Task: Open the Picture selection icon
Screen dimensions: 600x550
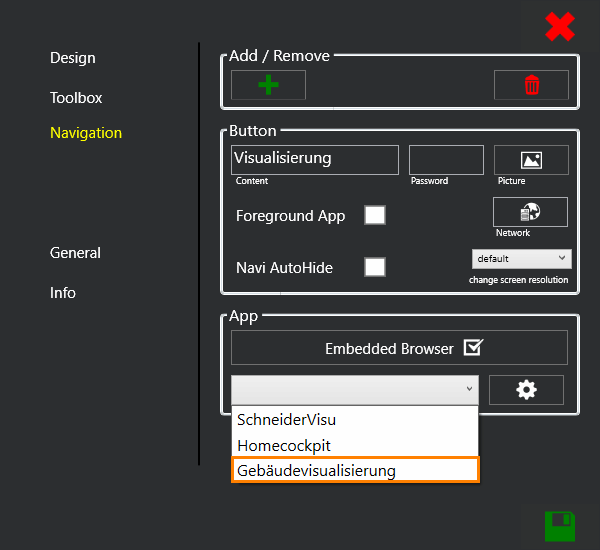Action: 531,160
